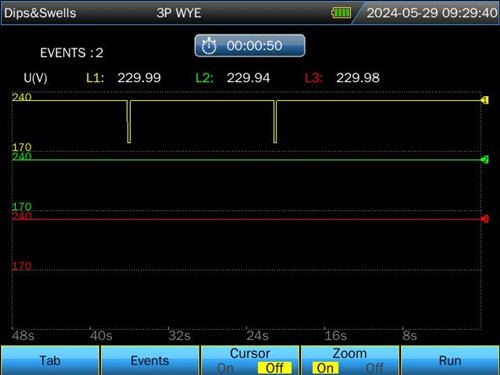Click the battery level icon
This screenshot has width=500, height=375.
[x=341, y=13]
